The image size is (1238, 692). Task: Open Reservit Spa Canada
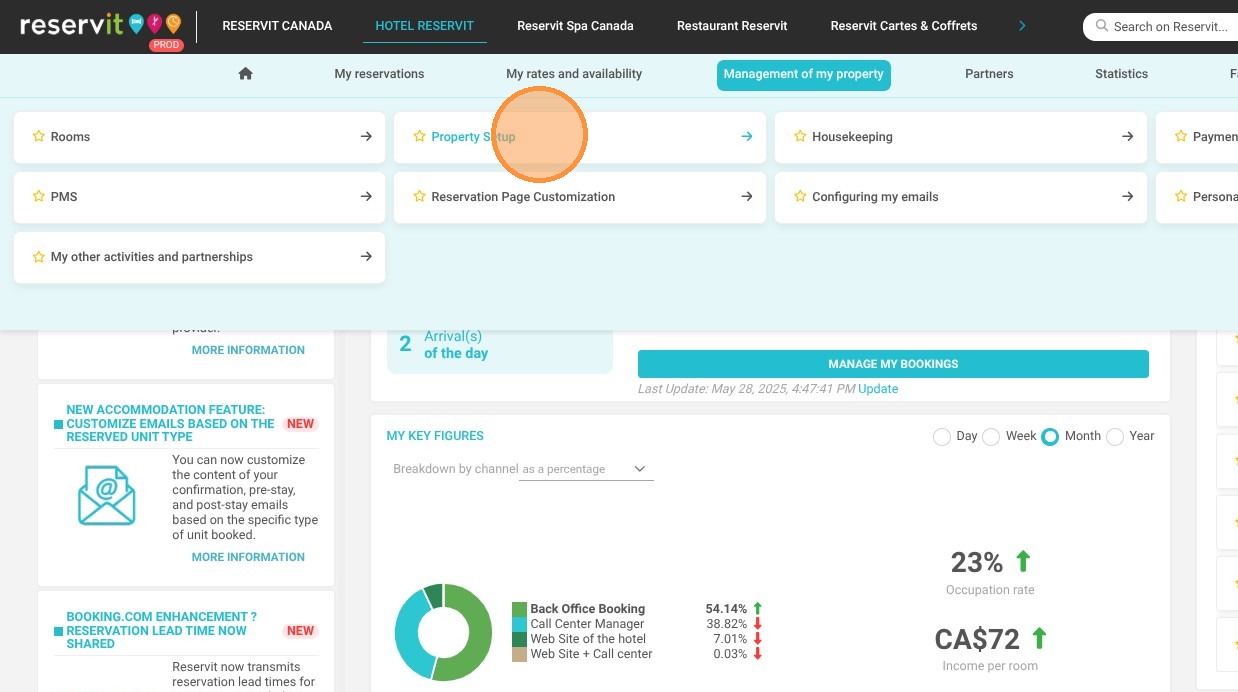tap(575, 26)
